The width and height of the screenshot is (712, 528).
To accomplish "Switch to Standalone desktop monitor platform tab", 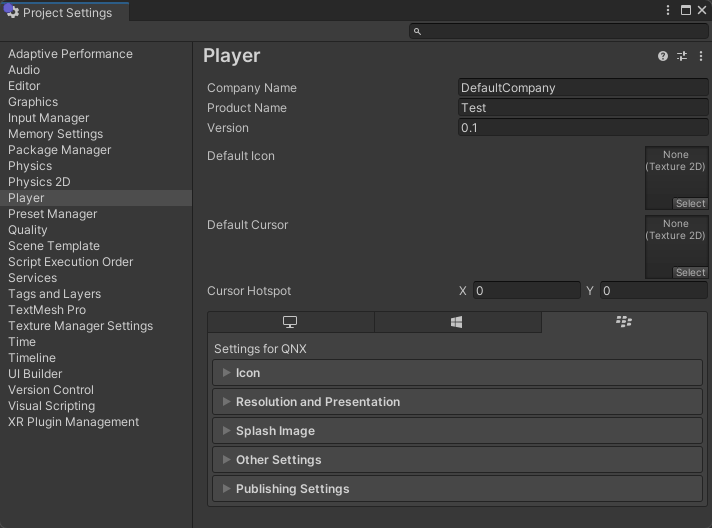I will point(291,322).
